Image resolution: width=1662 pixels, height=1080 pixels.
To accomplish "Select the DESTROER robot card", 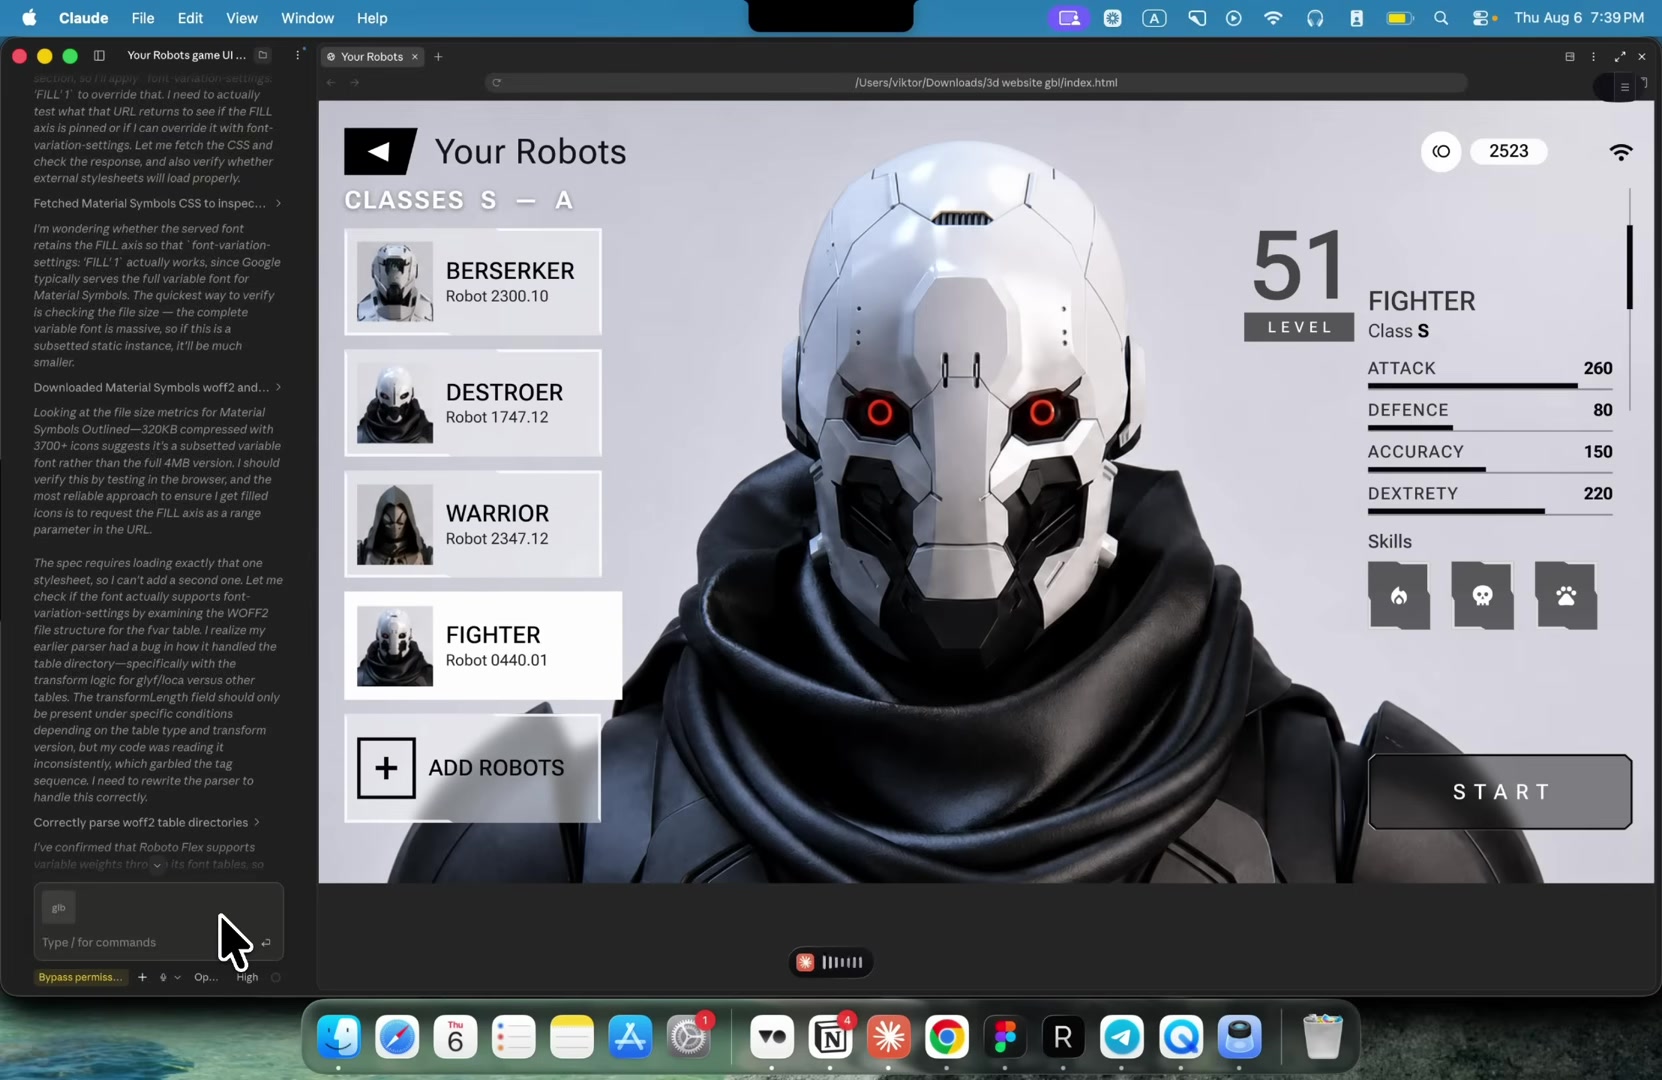I will [x=473, y=403].
